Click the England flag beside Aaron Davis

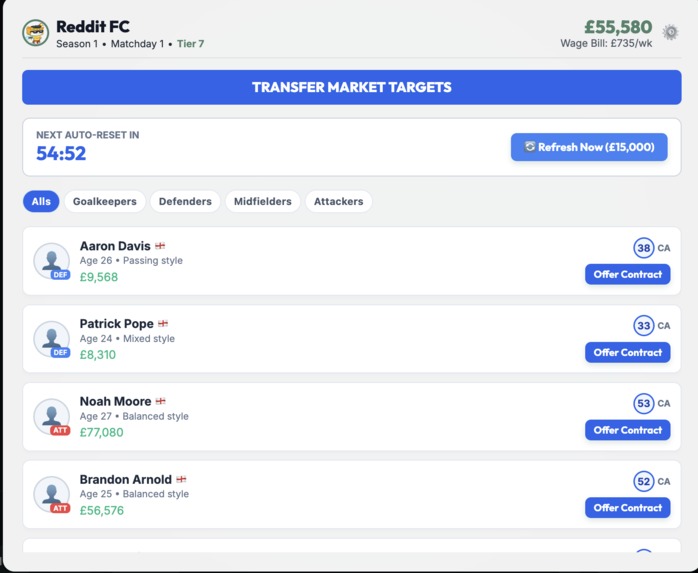click(x=160, y=246)
